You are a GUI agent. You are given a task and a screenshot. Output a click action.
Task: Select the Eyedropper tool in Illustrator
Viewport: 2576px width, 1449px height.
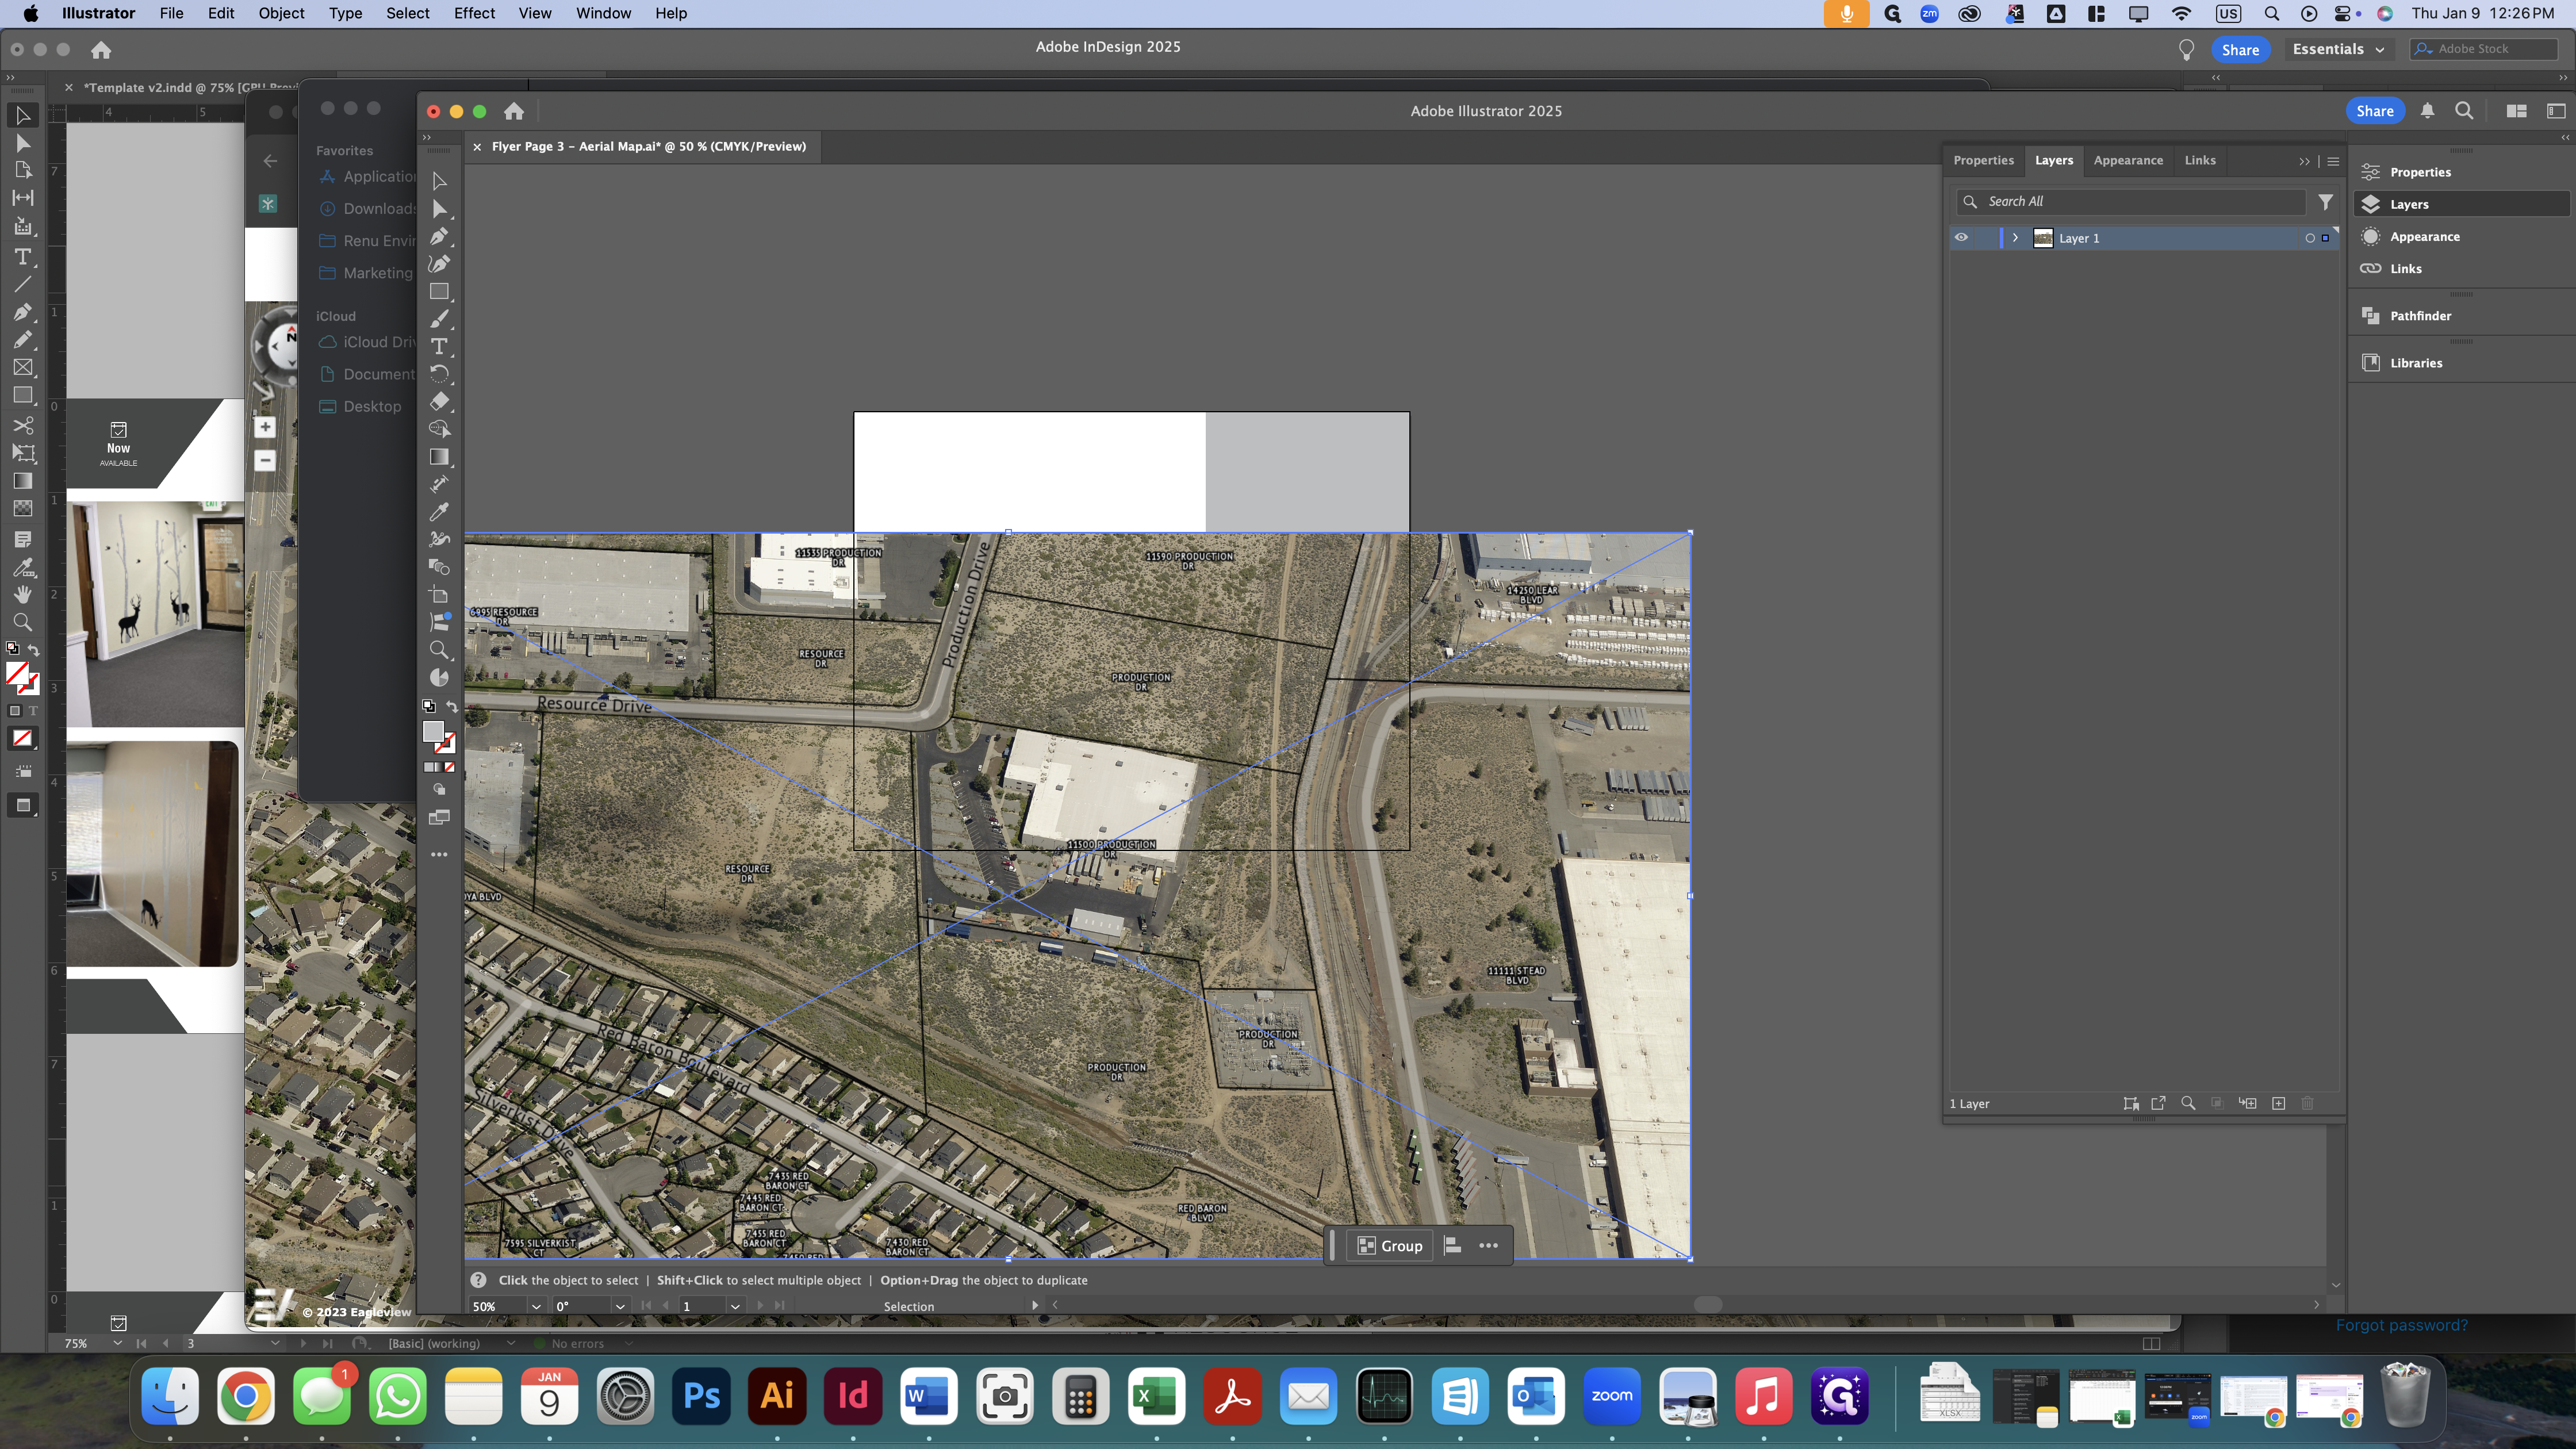439,512
